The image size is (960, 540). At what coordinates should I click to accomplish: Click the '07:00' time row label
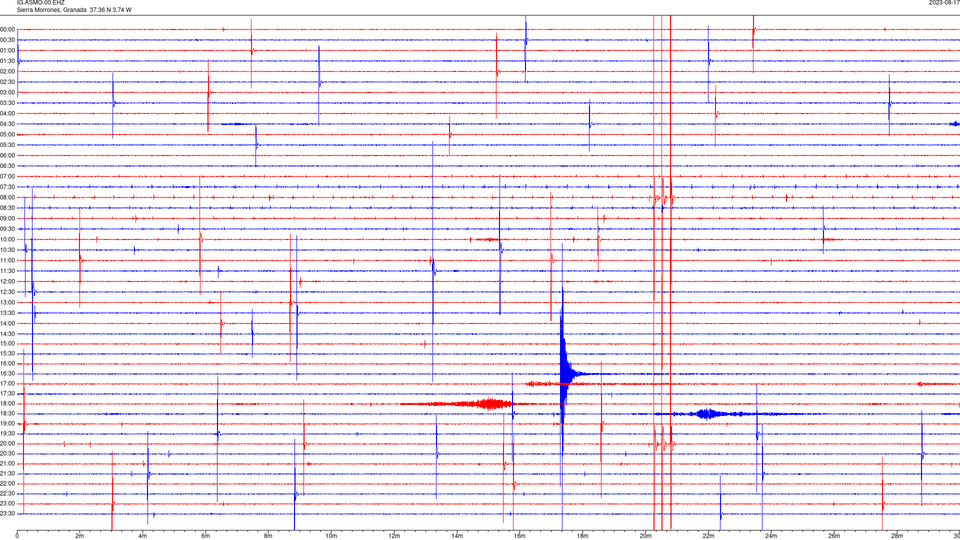pyautogui.click(x=8, y=176)
